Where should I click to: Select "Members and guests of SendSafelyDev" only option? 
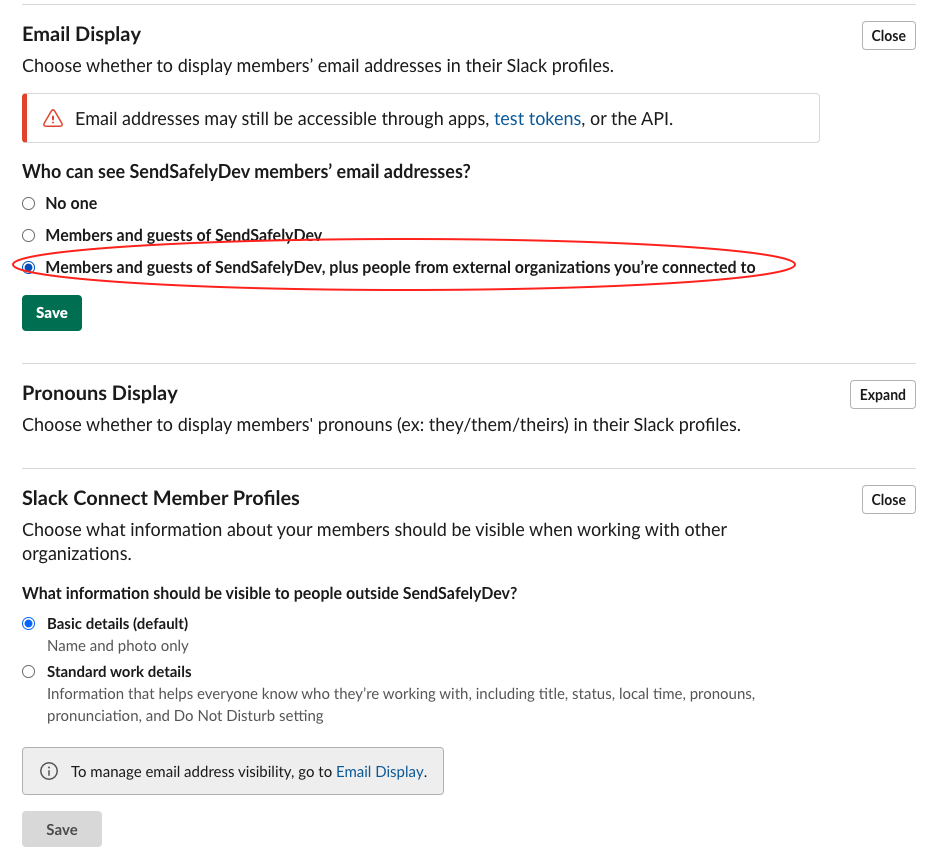click(x=29, y=236)
